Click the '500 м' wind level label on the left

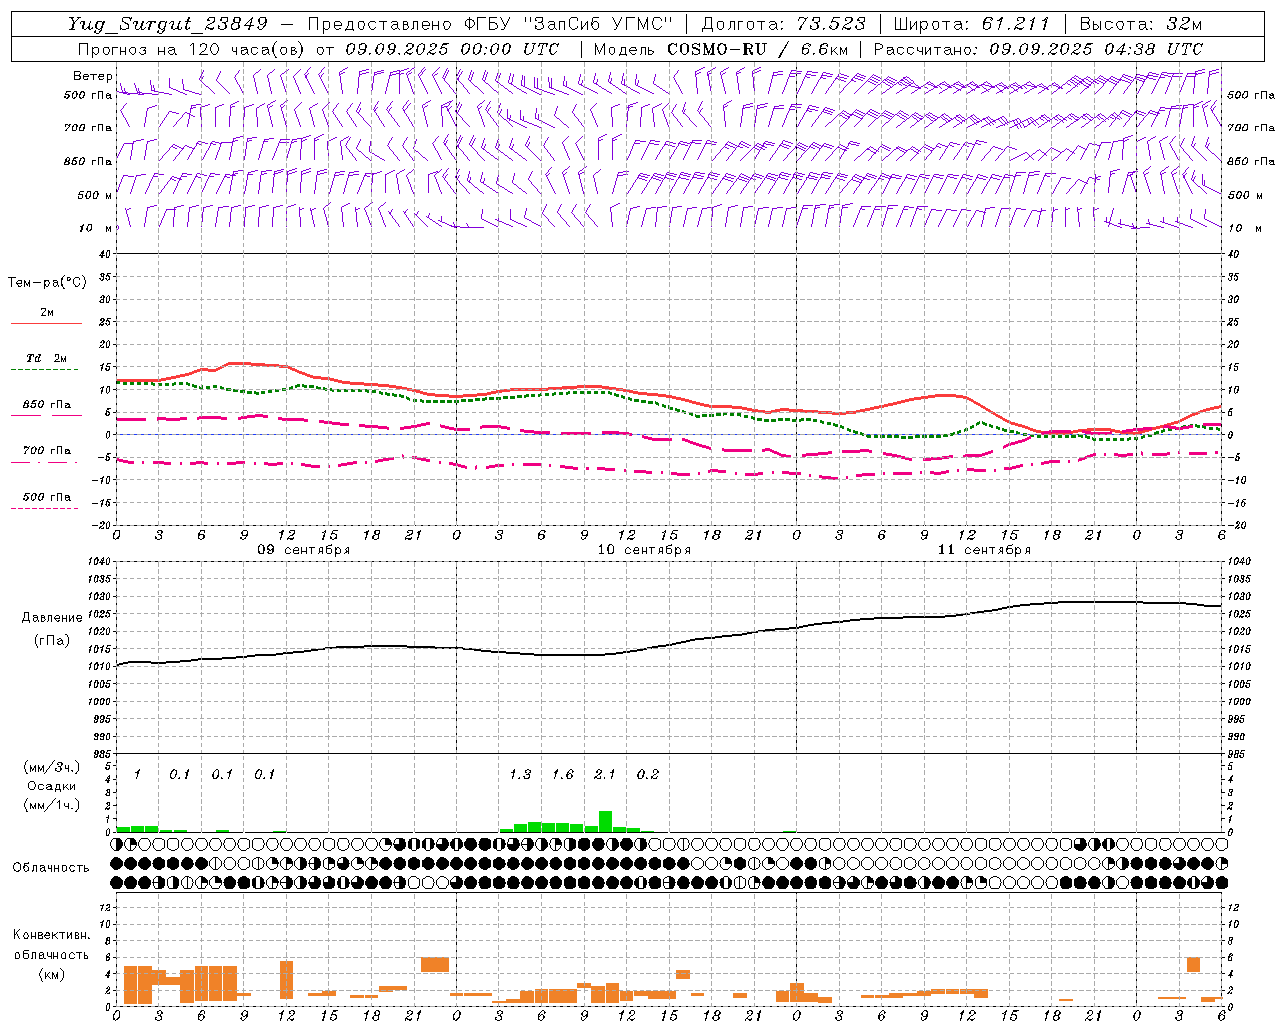96,195
